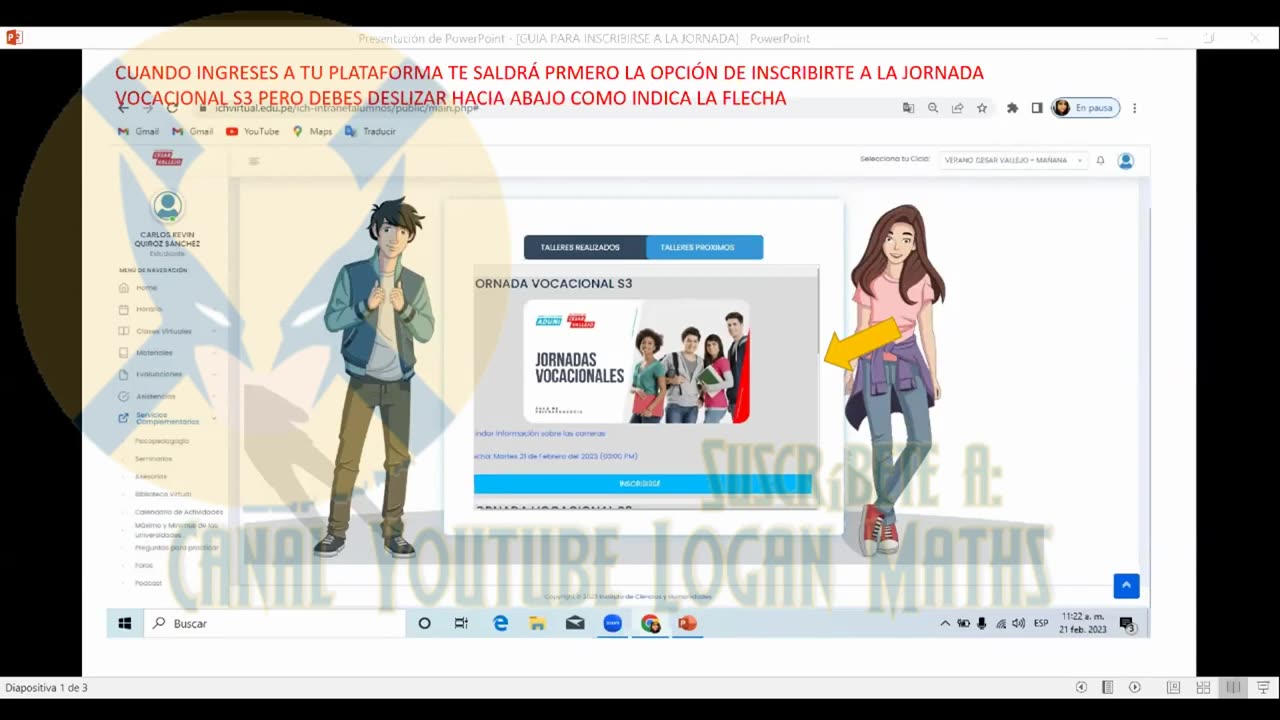Viewport: 1280px width, 720px height.
Task: Bookmark the page with star icon
Action: click(982, 108)
